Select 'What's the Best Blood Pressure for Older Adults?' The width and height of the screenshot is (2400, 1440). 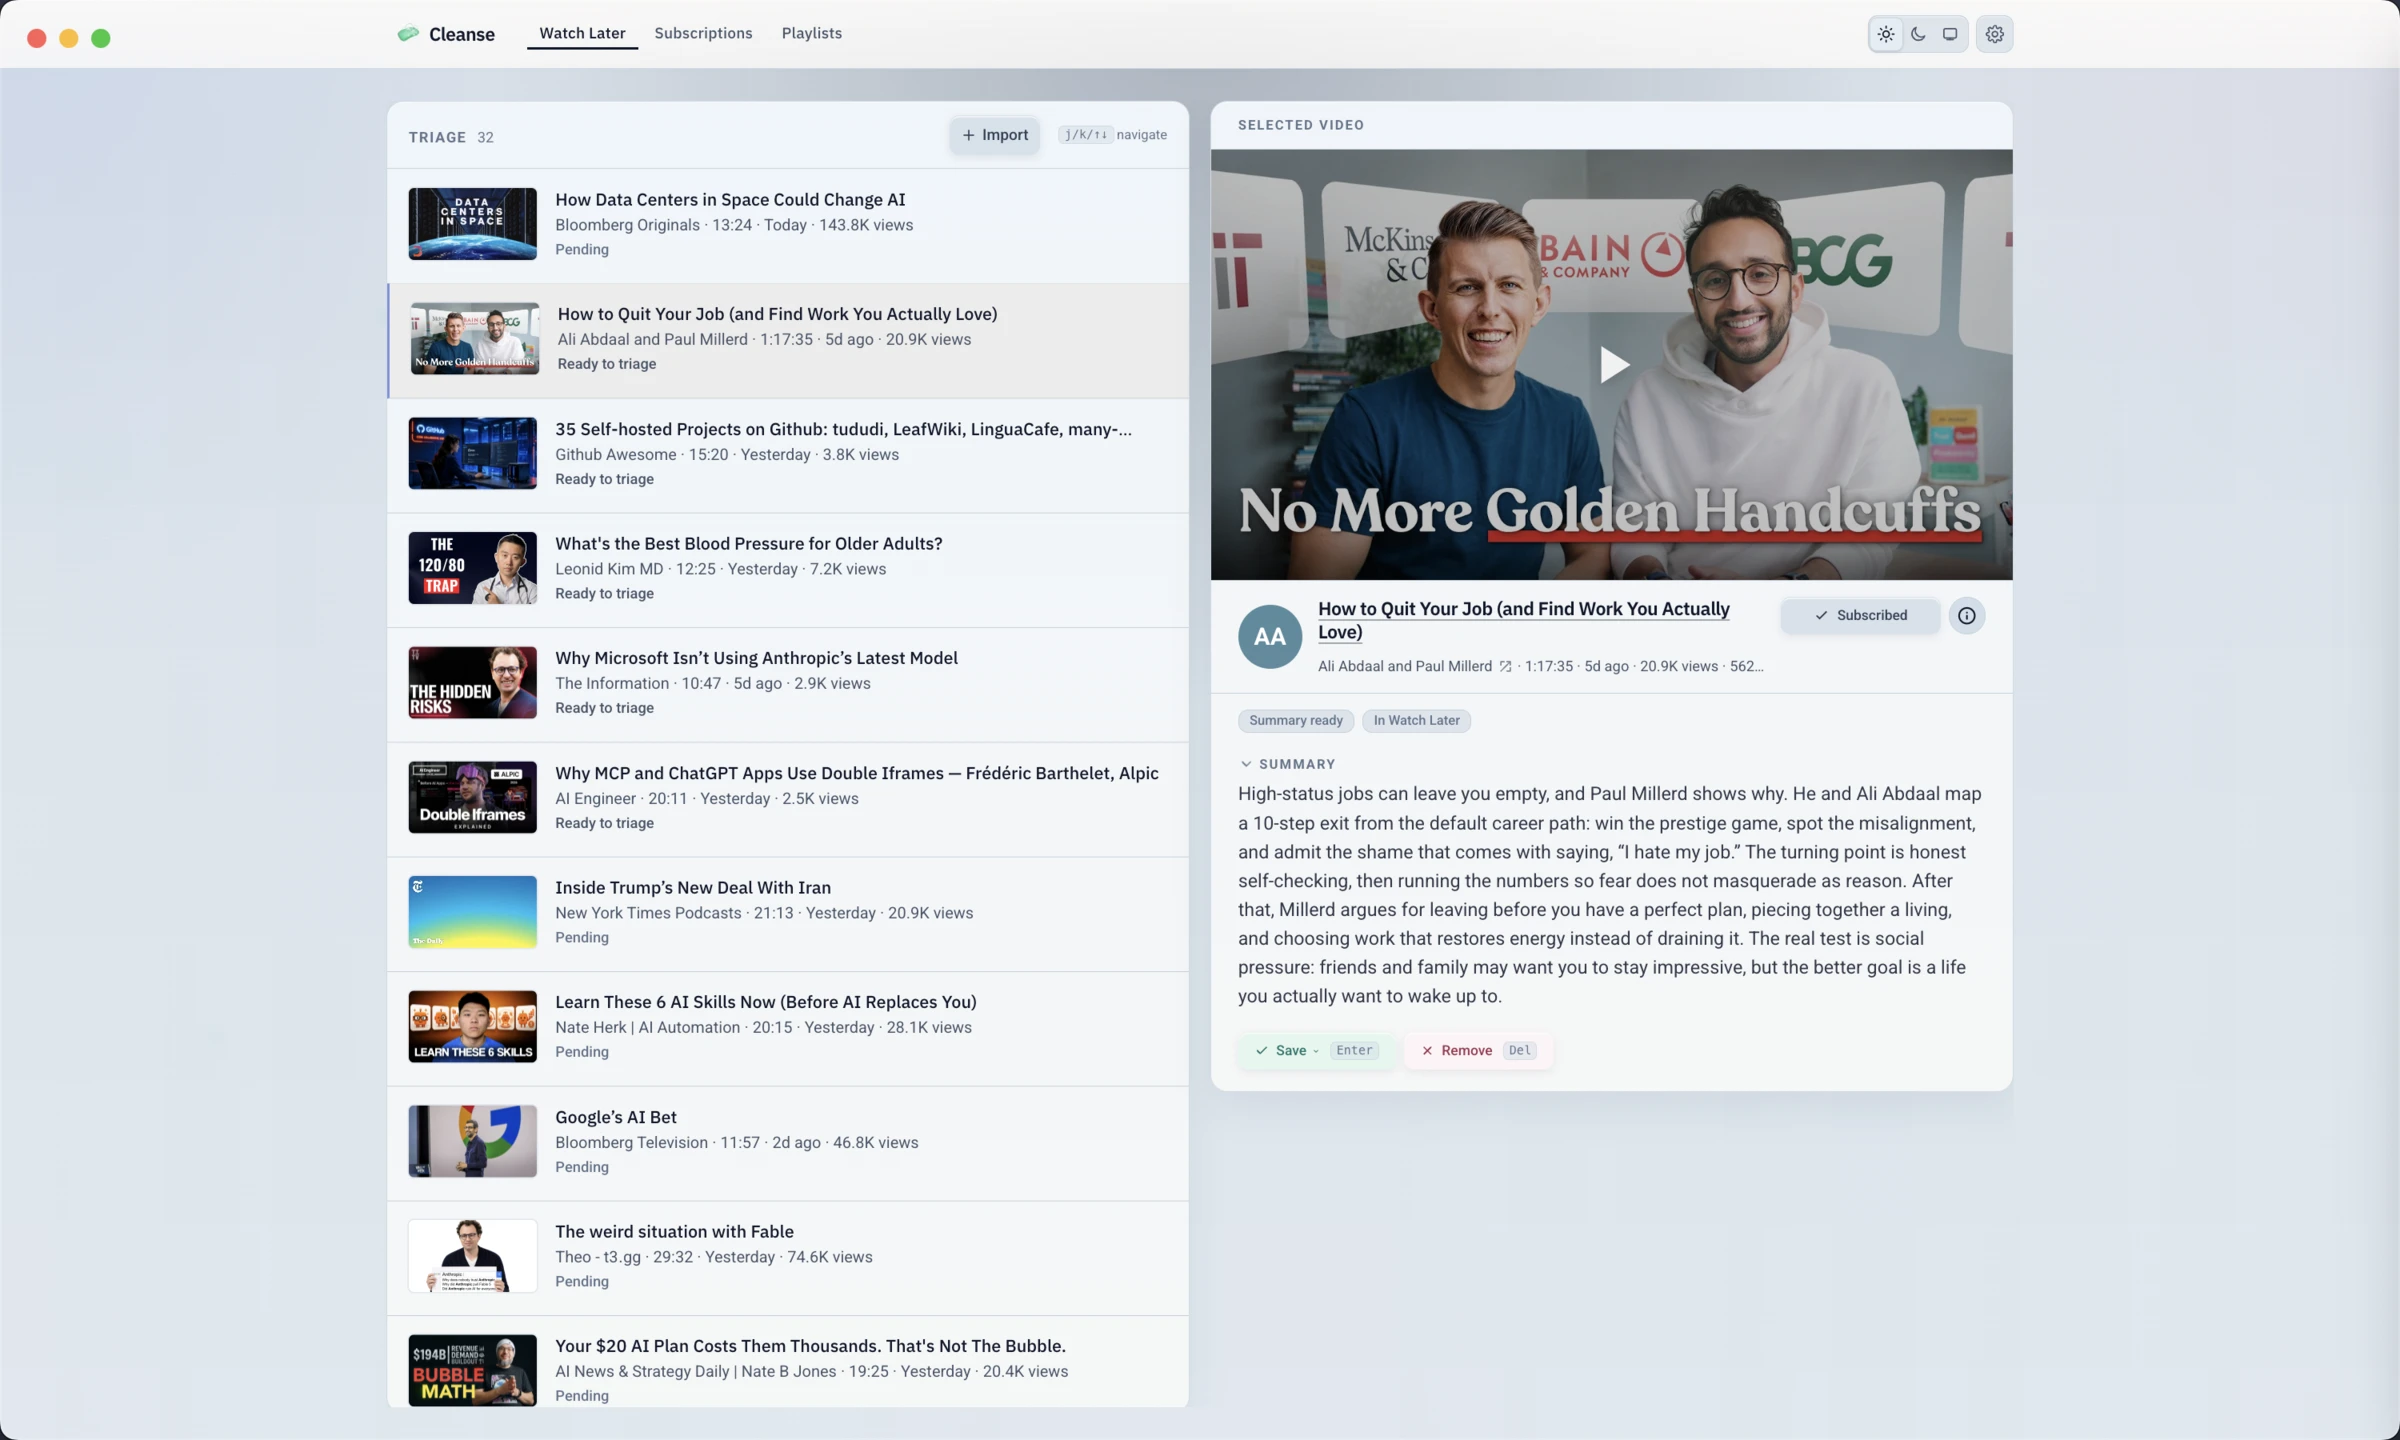coord(748,543)
